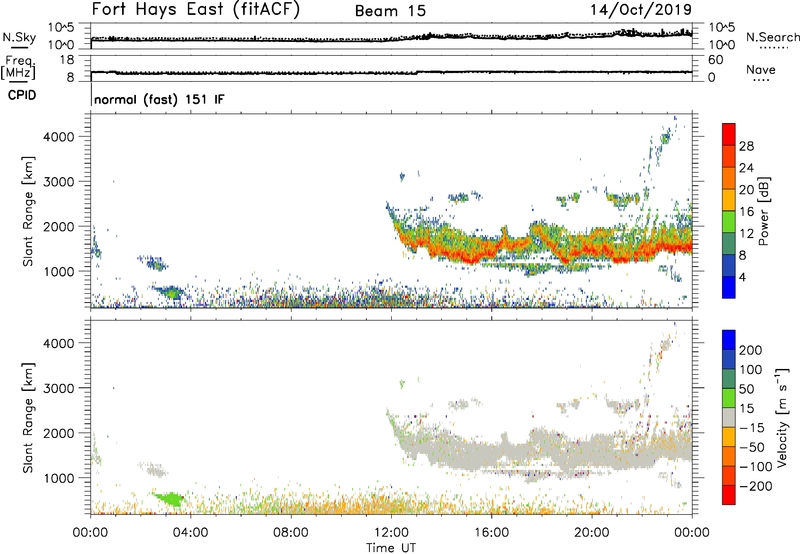Viewport: 800px width, 554px height.
Task: Click the gray segment of Velocity colorbar
Action: pos(729,417)
